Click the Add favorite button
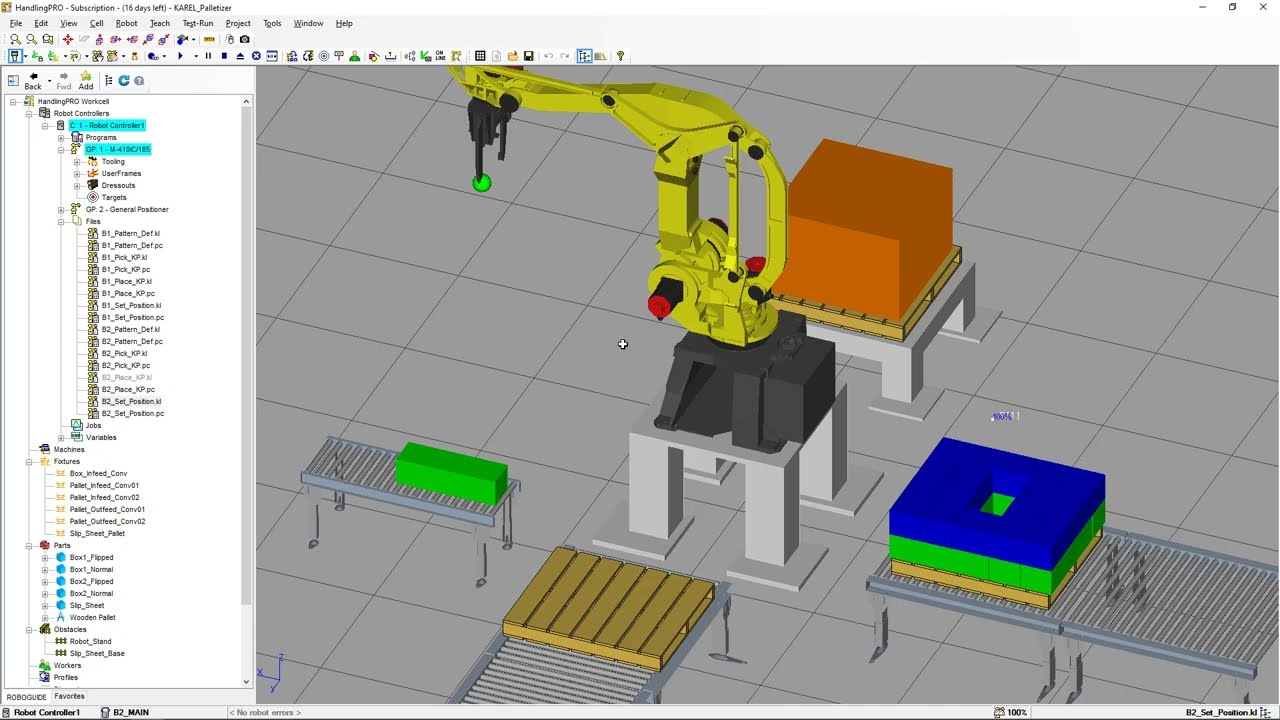This screenshot has width=1280, height=720. coord(86,81)
